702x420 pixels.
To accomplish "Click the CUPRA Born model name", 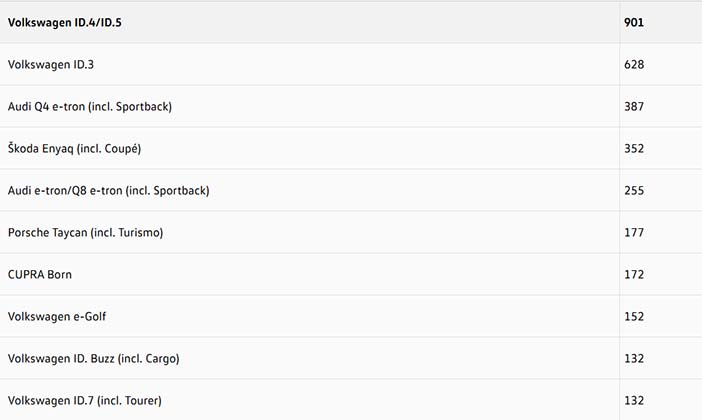I will 40,274.
